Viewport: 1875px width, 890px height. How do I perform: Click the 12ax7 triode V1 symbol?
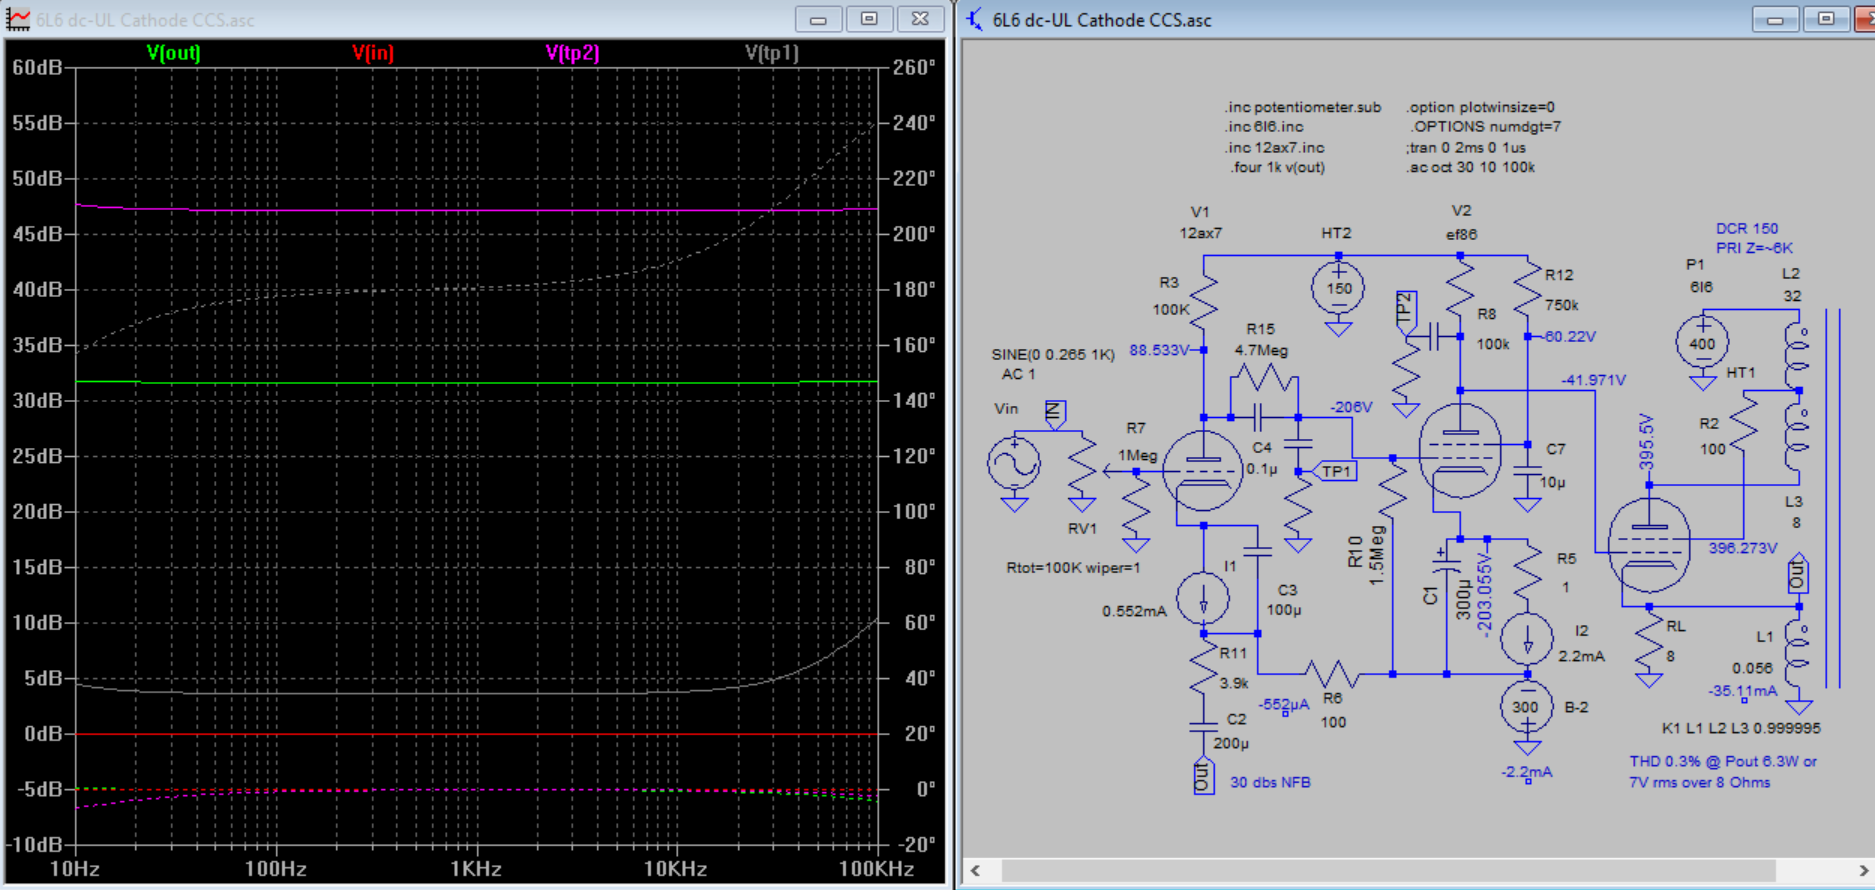(x=1203, y=471)
